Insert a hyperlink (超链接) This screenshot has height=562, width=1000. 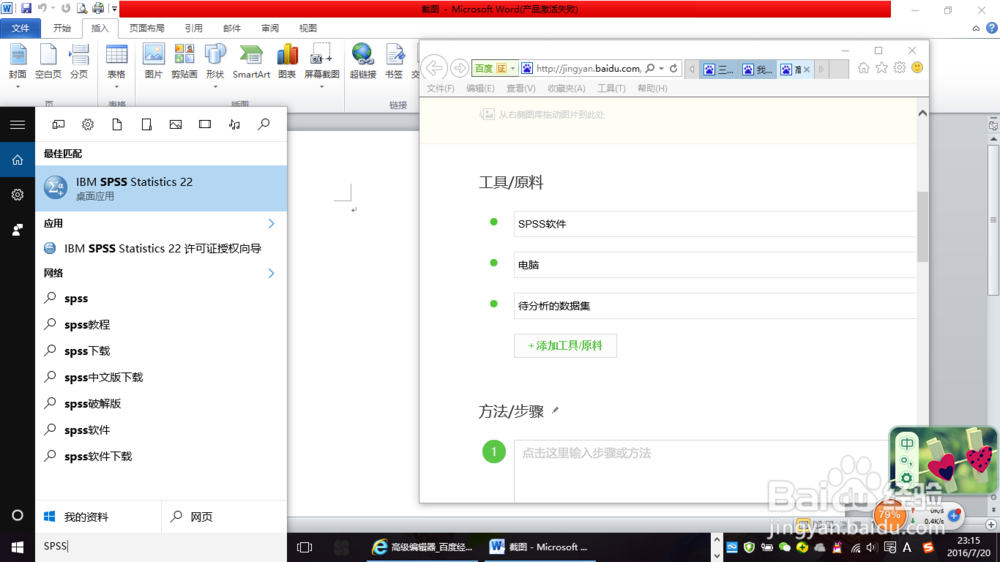(363, 62)
